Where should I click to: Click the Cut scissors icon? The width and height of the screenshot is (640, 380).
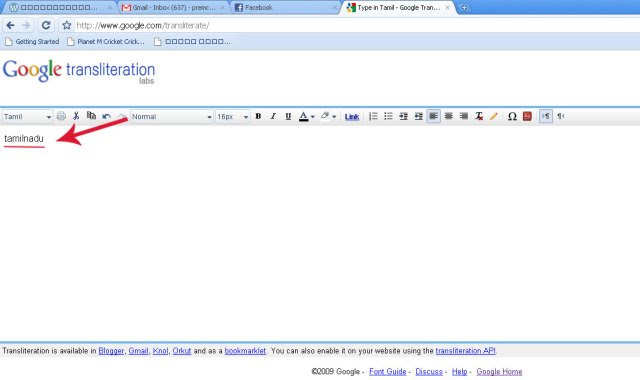(76, 116)
